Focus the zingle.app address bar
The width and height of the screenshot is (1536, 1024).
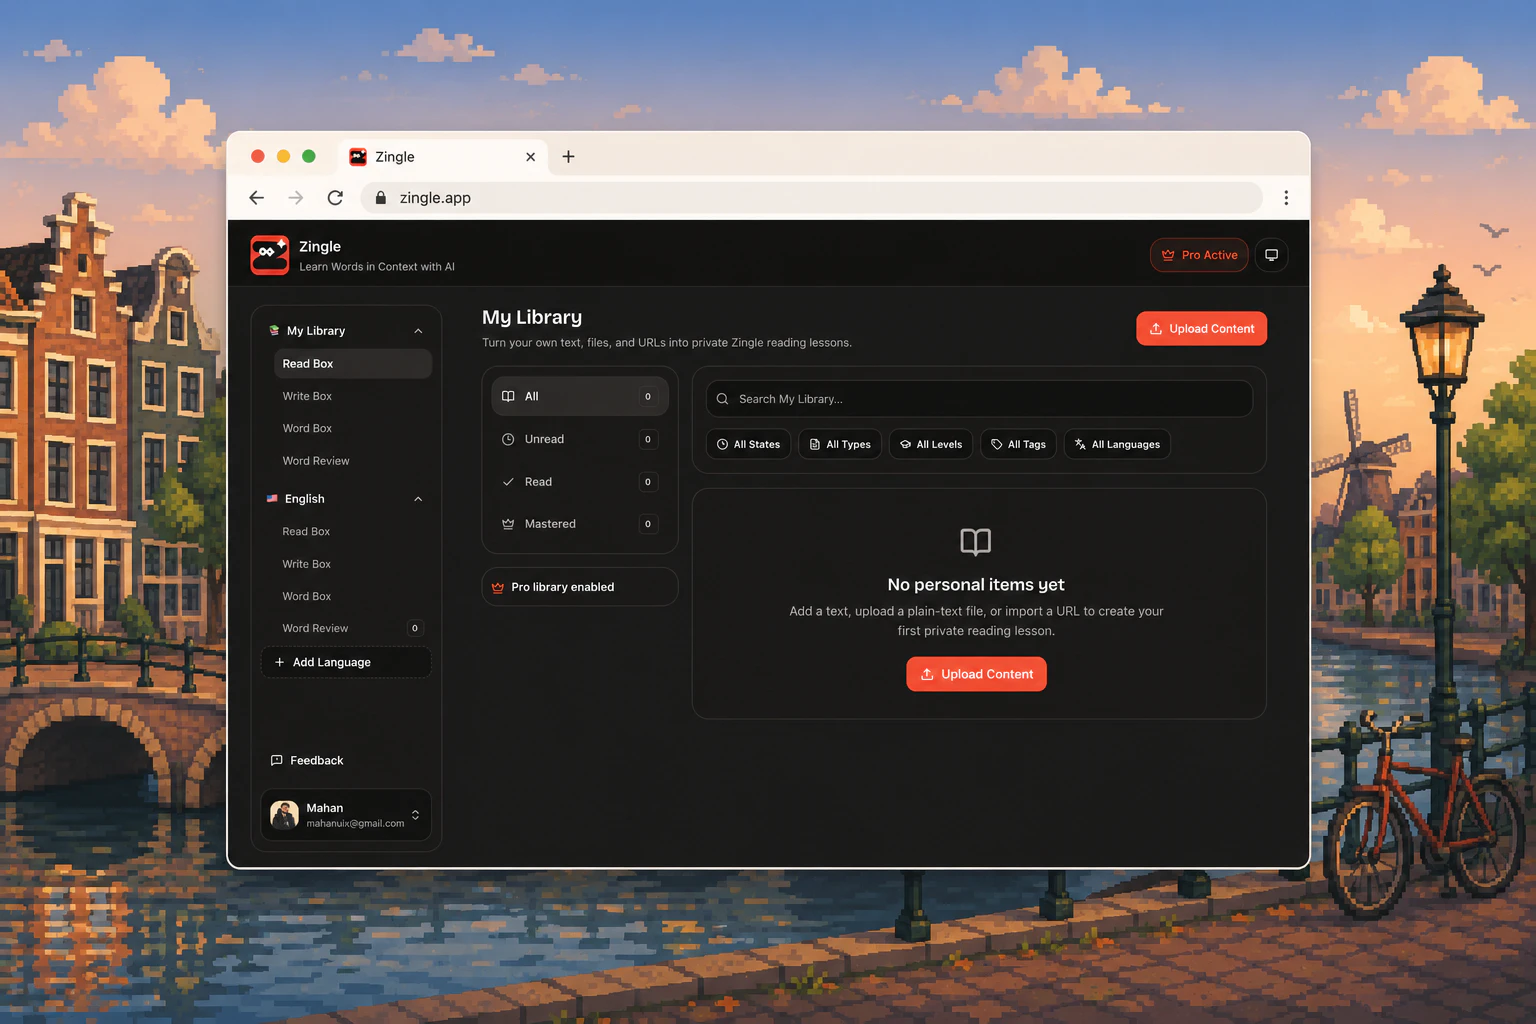[x=811, y=198]
